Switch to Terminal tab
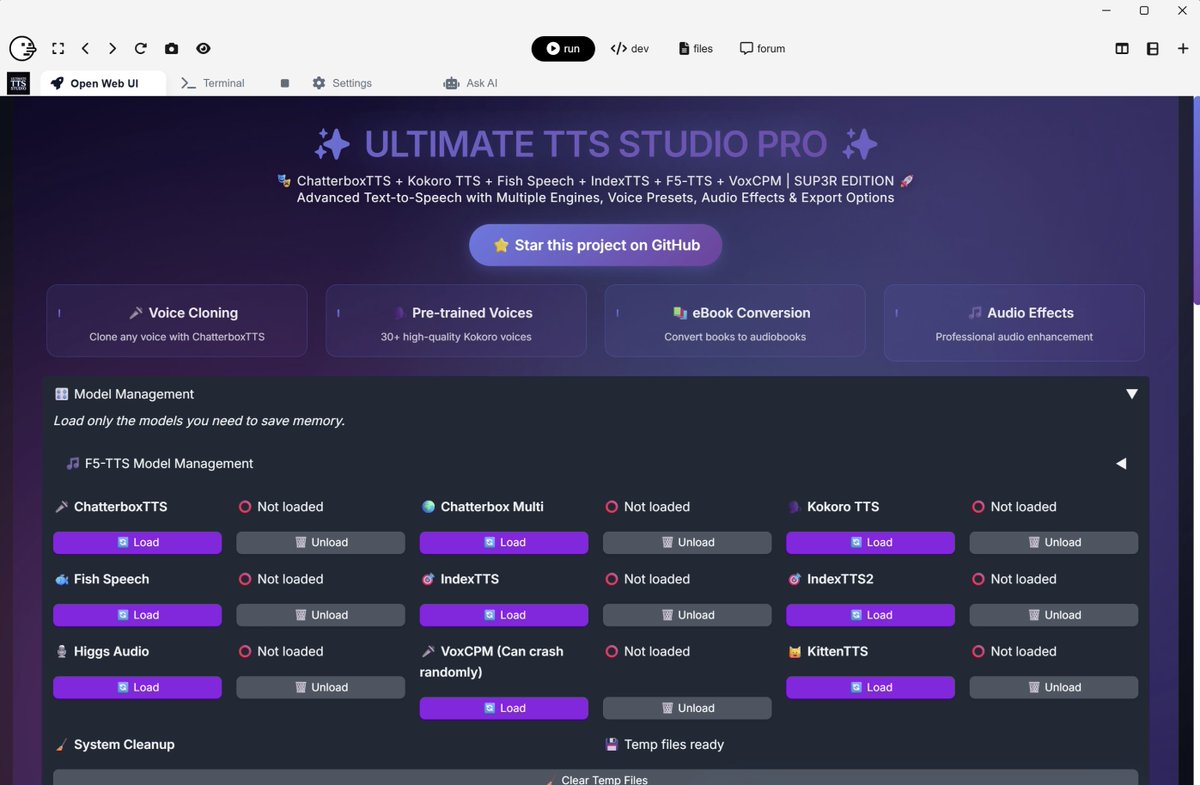This screenshot has height=785, width=1200. click(x=213, y=83)
